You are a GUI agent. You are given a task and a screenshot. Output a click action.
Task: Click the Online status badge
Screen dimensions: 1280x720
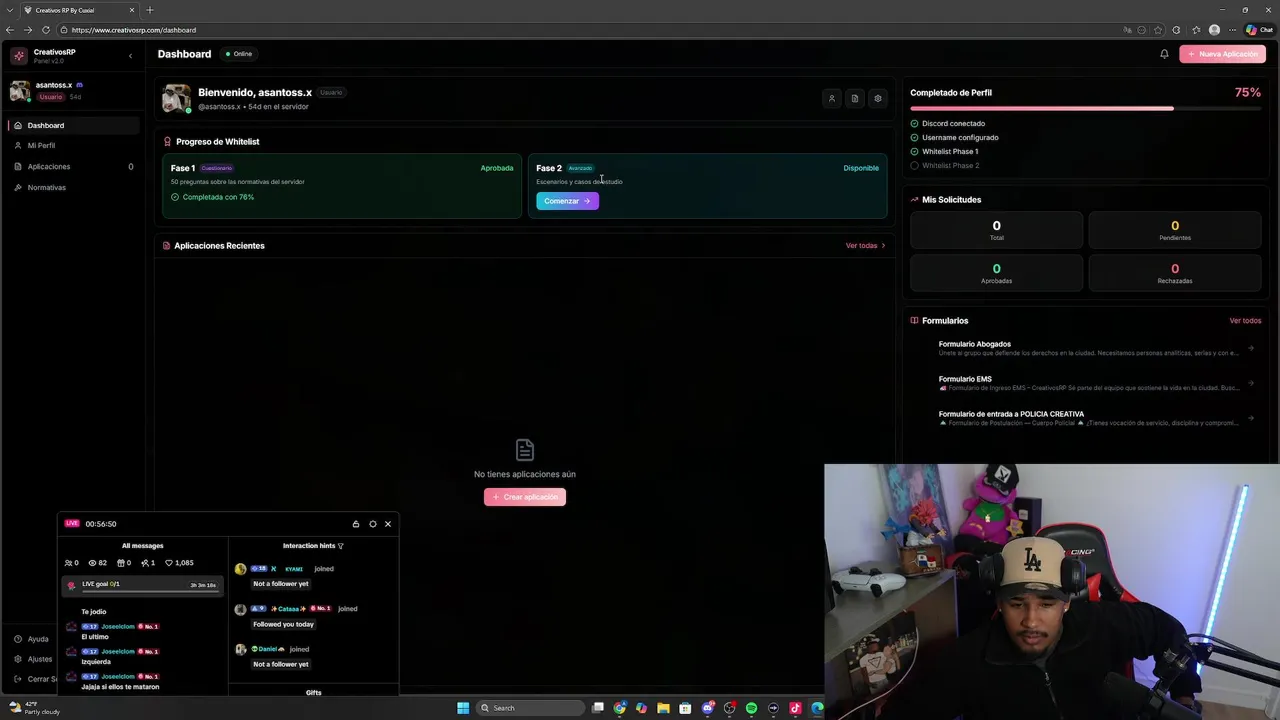pos(239,54)
